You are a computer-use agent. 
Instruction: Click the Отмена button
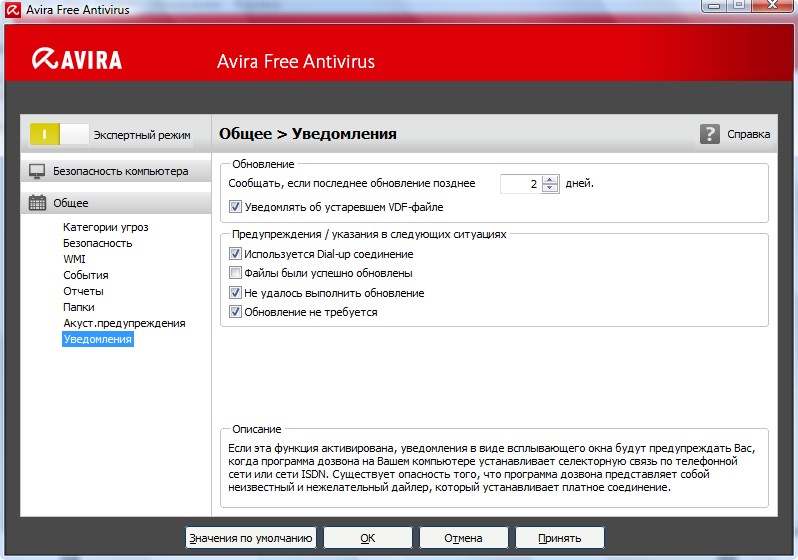[463, 538]
